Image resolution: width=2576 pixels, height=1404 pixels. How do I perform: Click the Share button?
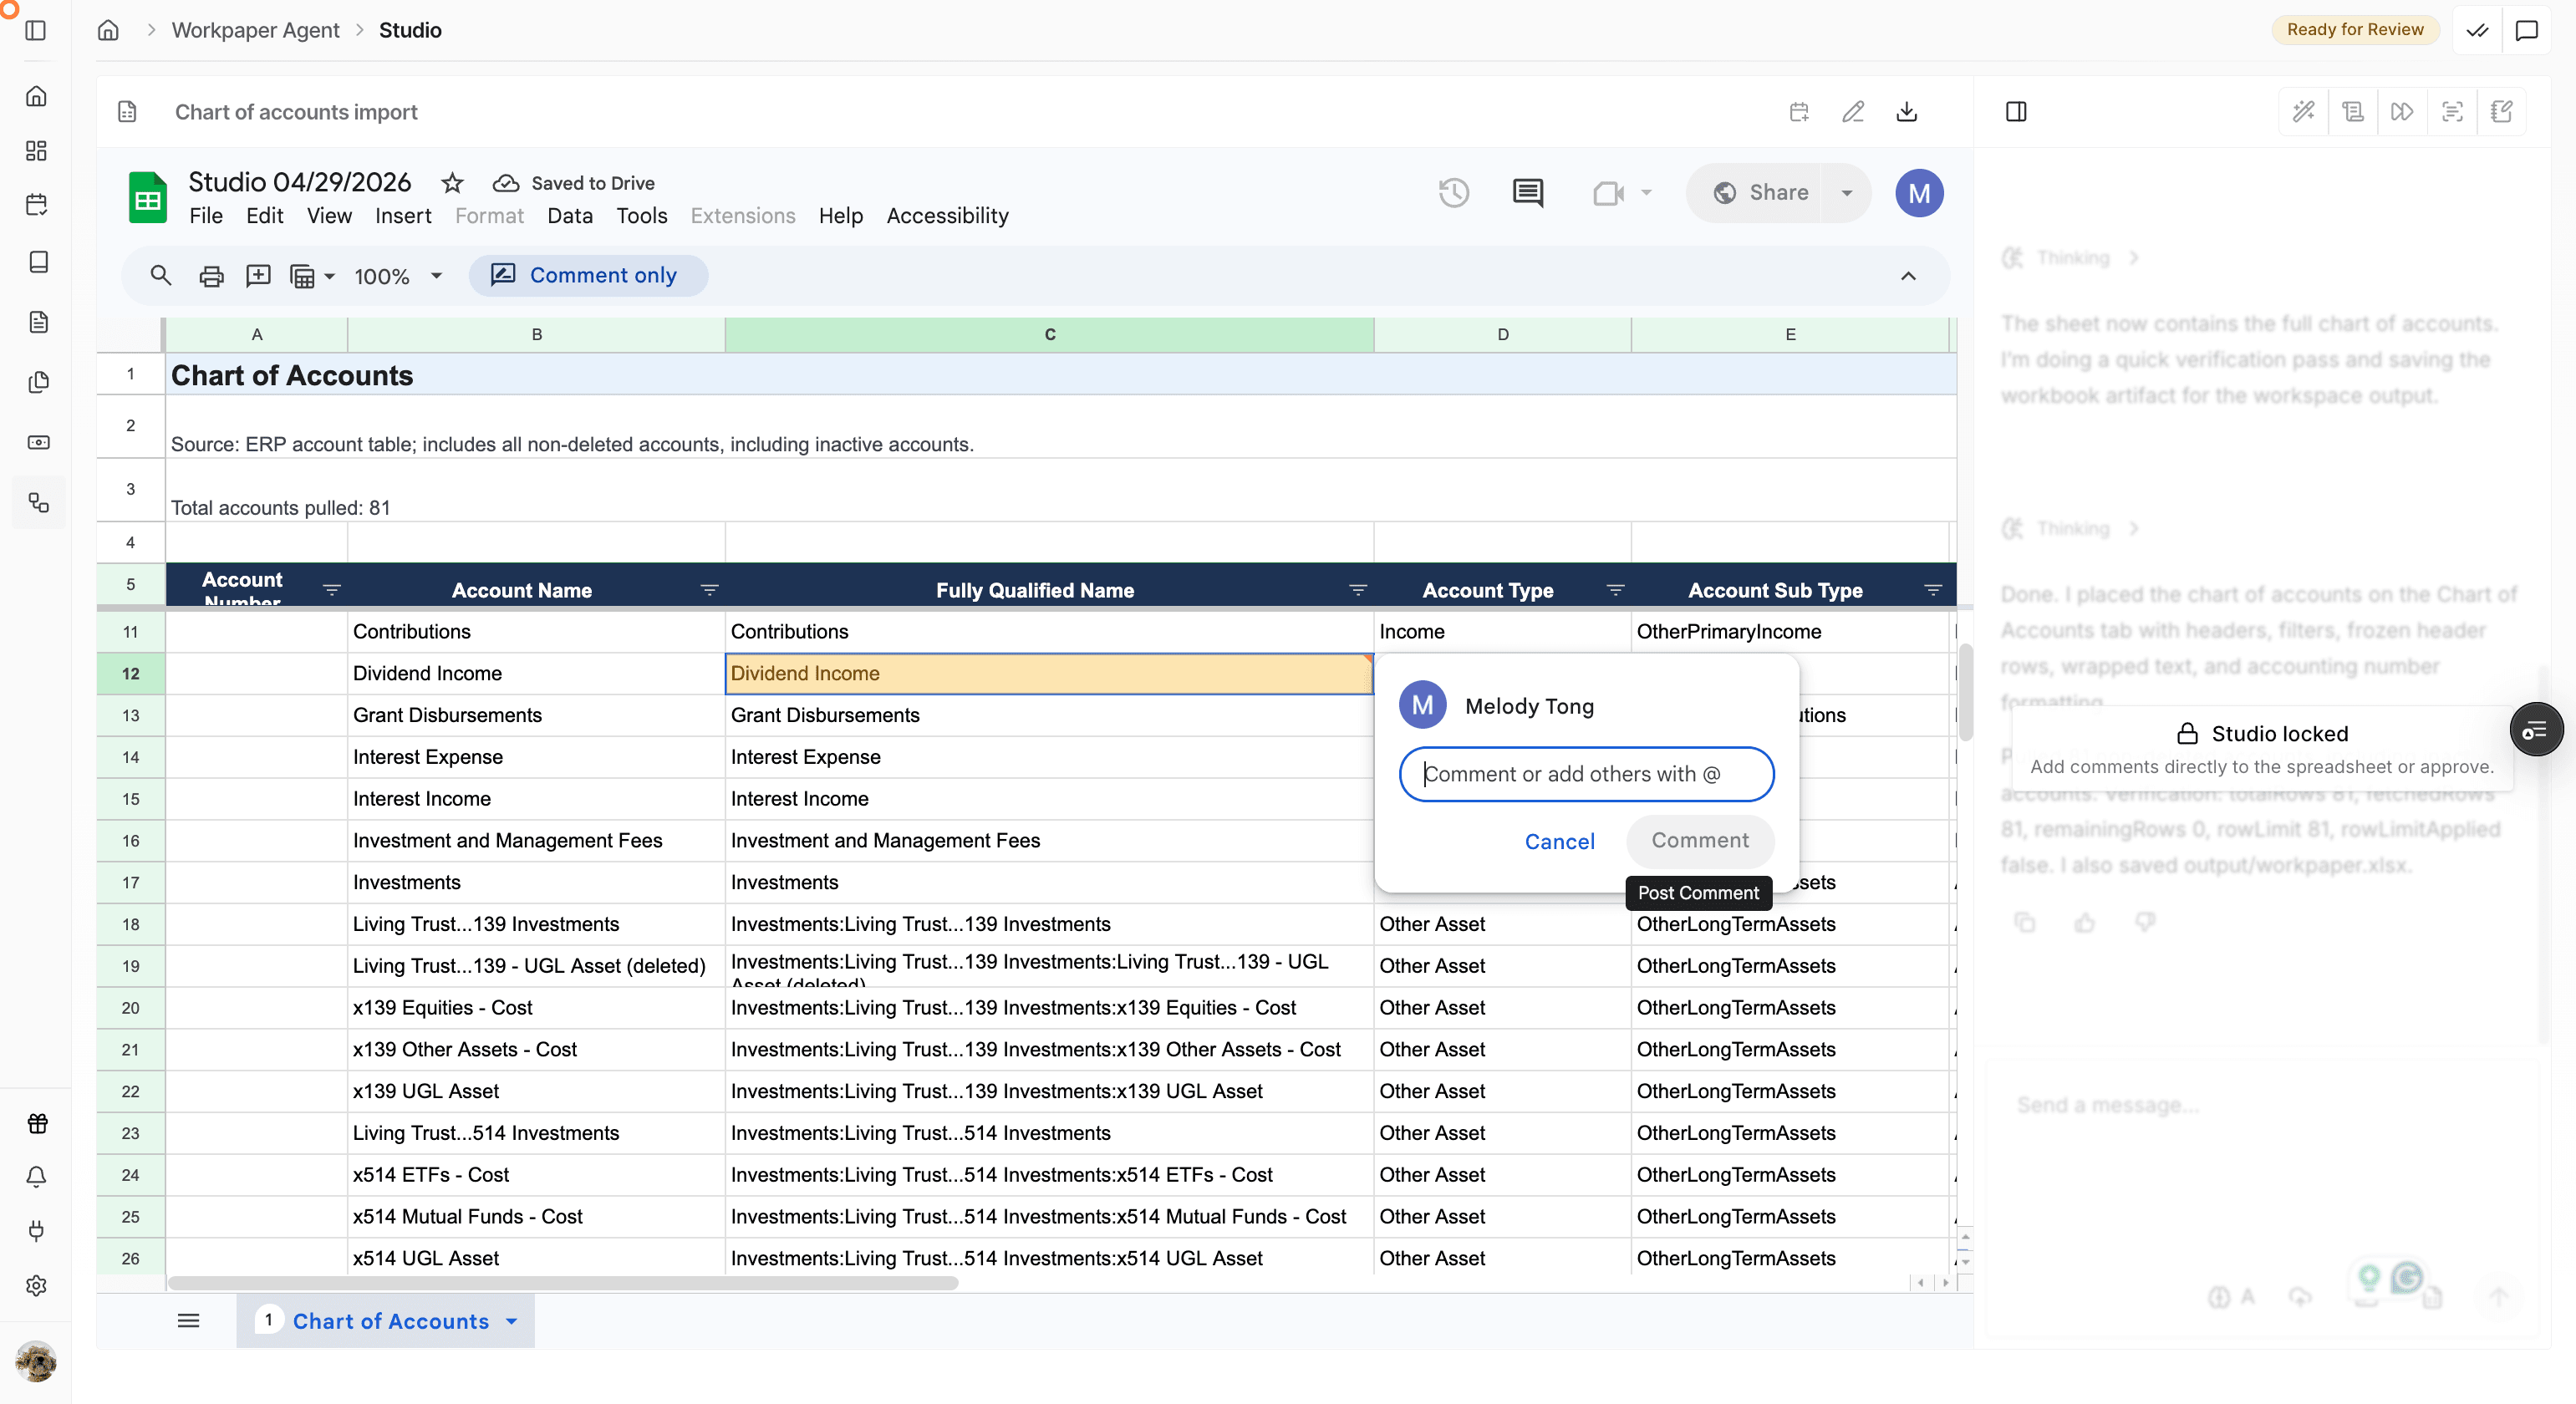1760,193
